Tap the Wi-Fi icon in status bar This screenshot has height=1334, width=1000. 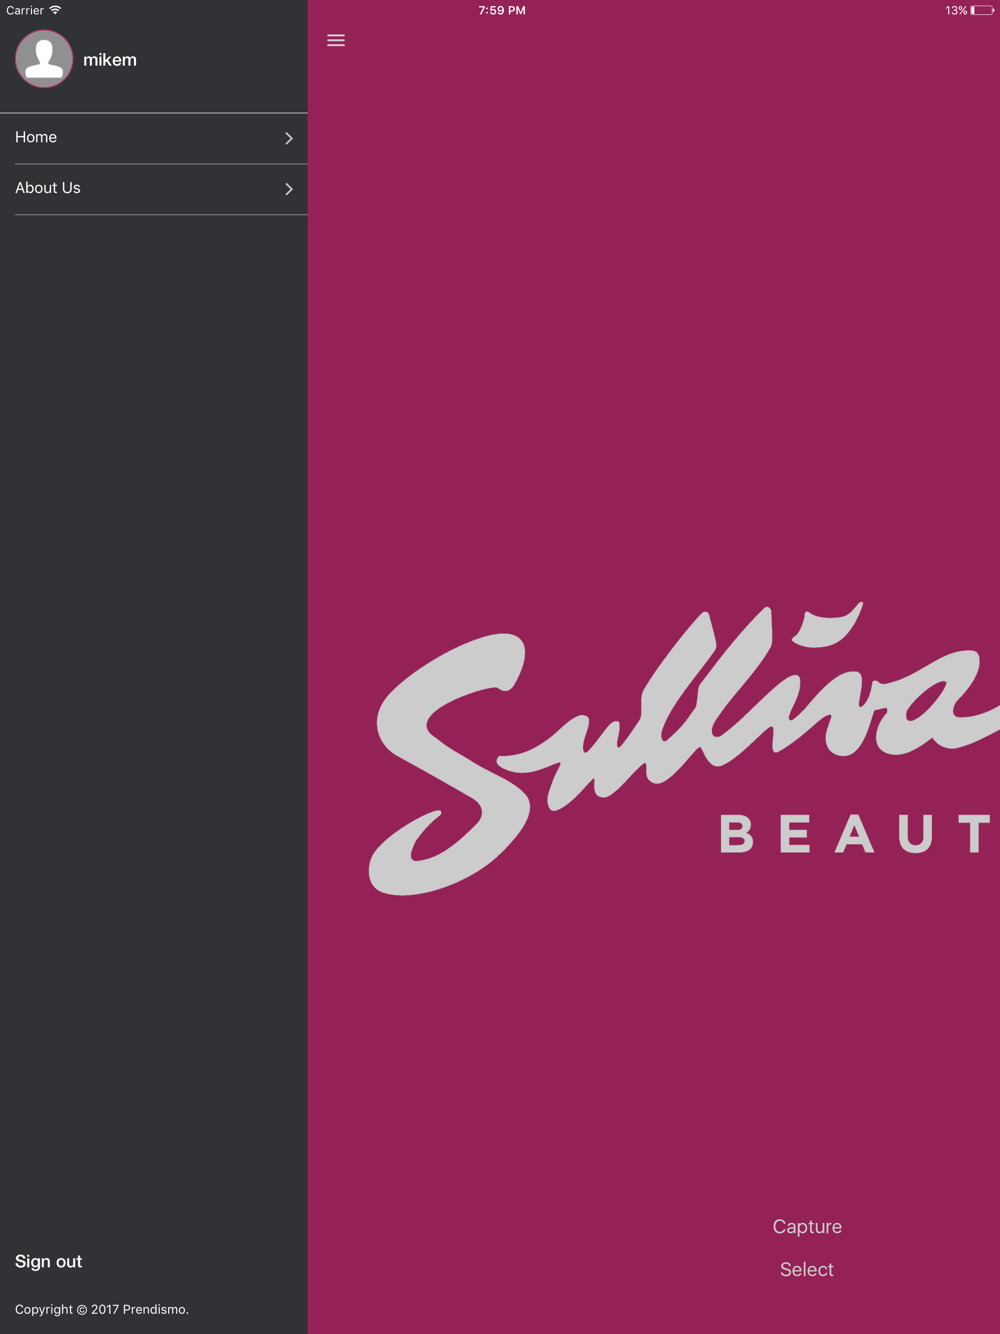[x=55, y=10]
